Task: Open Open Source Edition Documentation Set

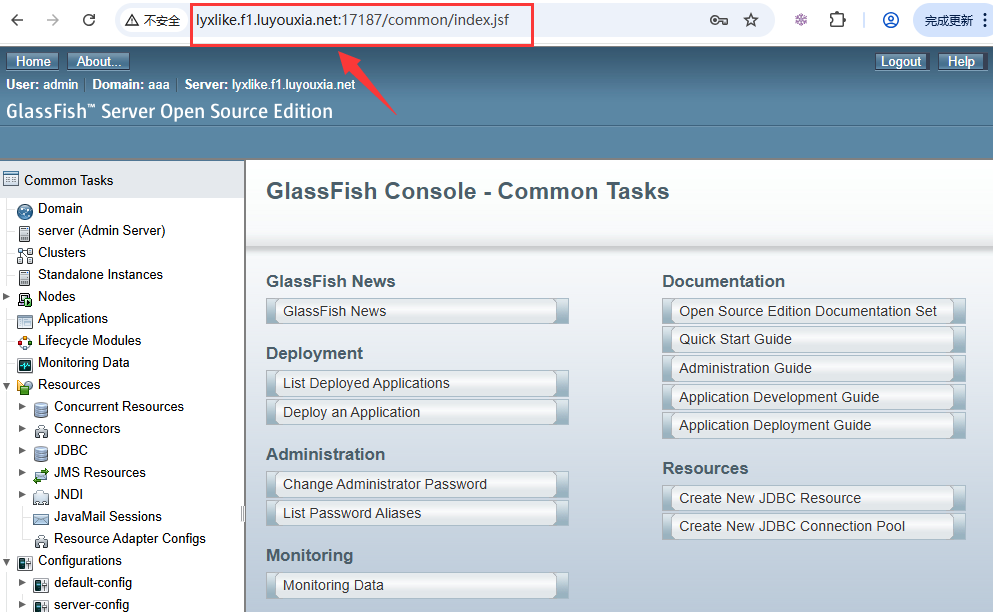Action: (x=814, y=311)
